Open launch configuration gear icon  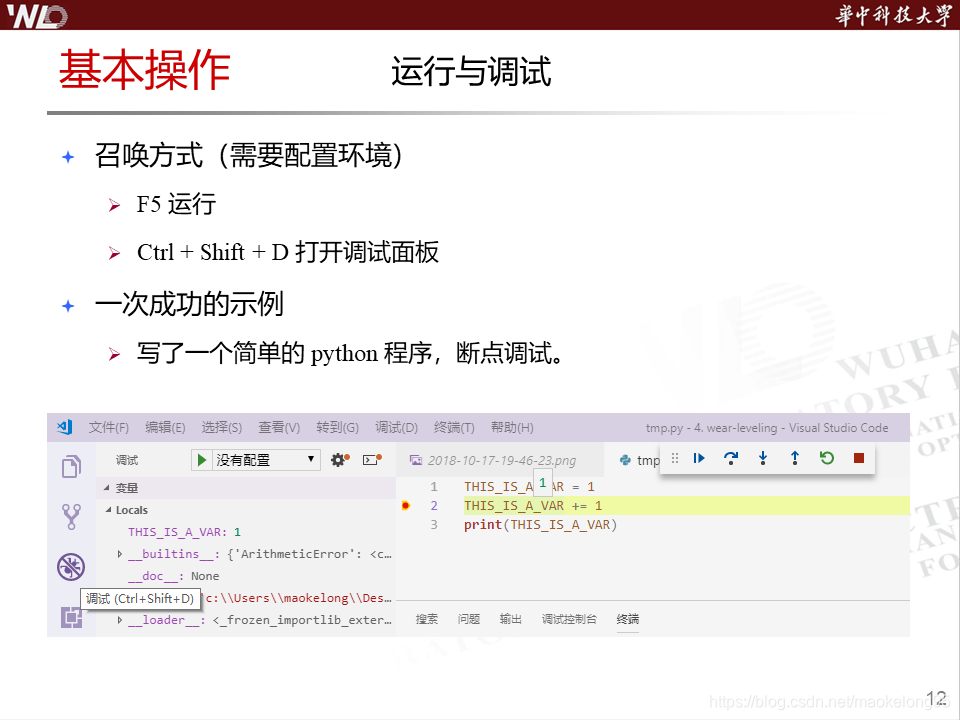point(340,459)
